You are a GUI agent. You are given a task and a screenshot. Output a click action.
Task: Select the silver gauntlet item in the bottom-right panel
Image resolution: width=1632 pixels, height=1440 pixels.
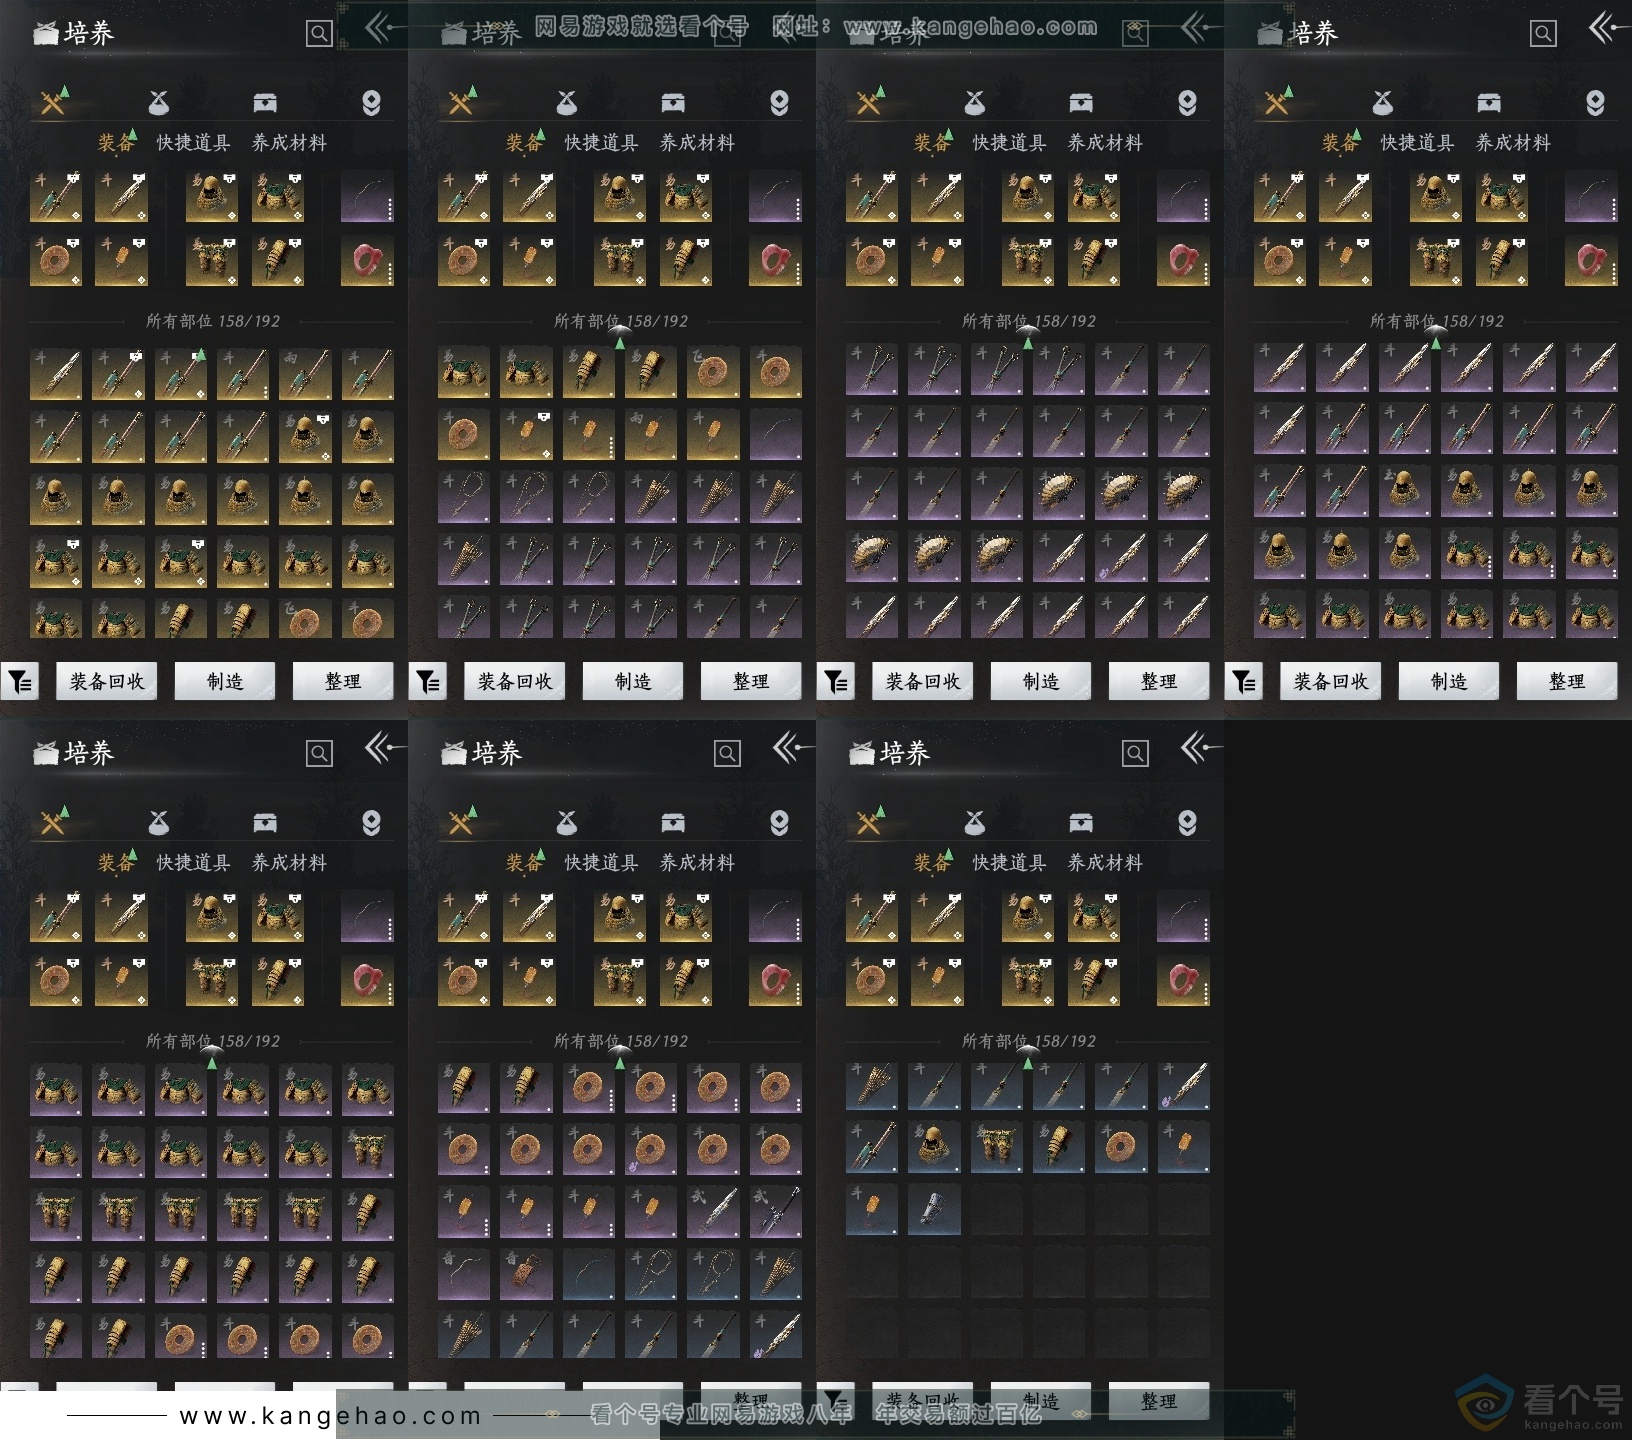(935, 1210)
